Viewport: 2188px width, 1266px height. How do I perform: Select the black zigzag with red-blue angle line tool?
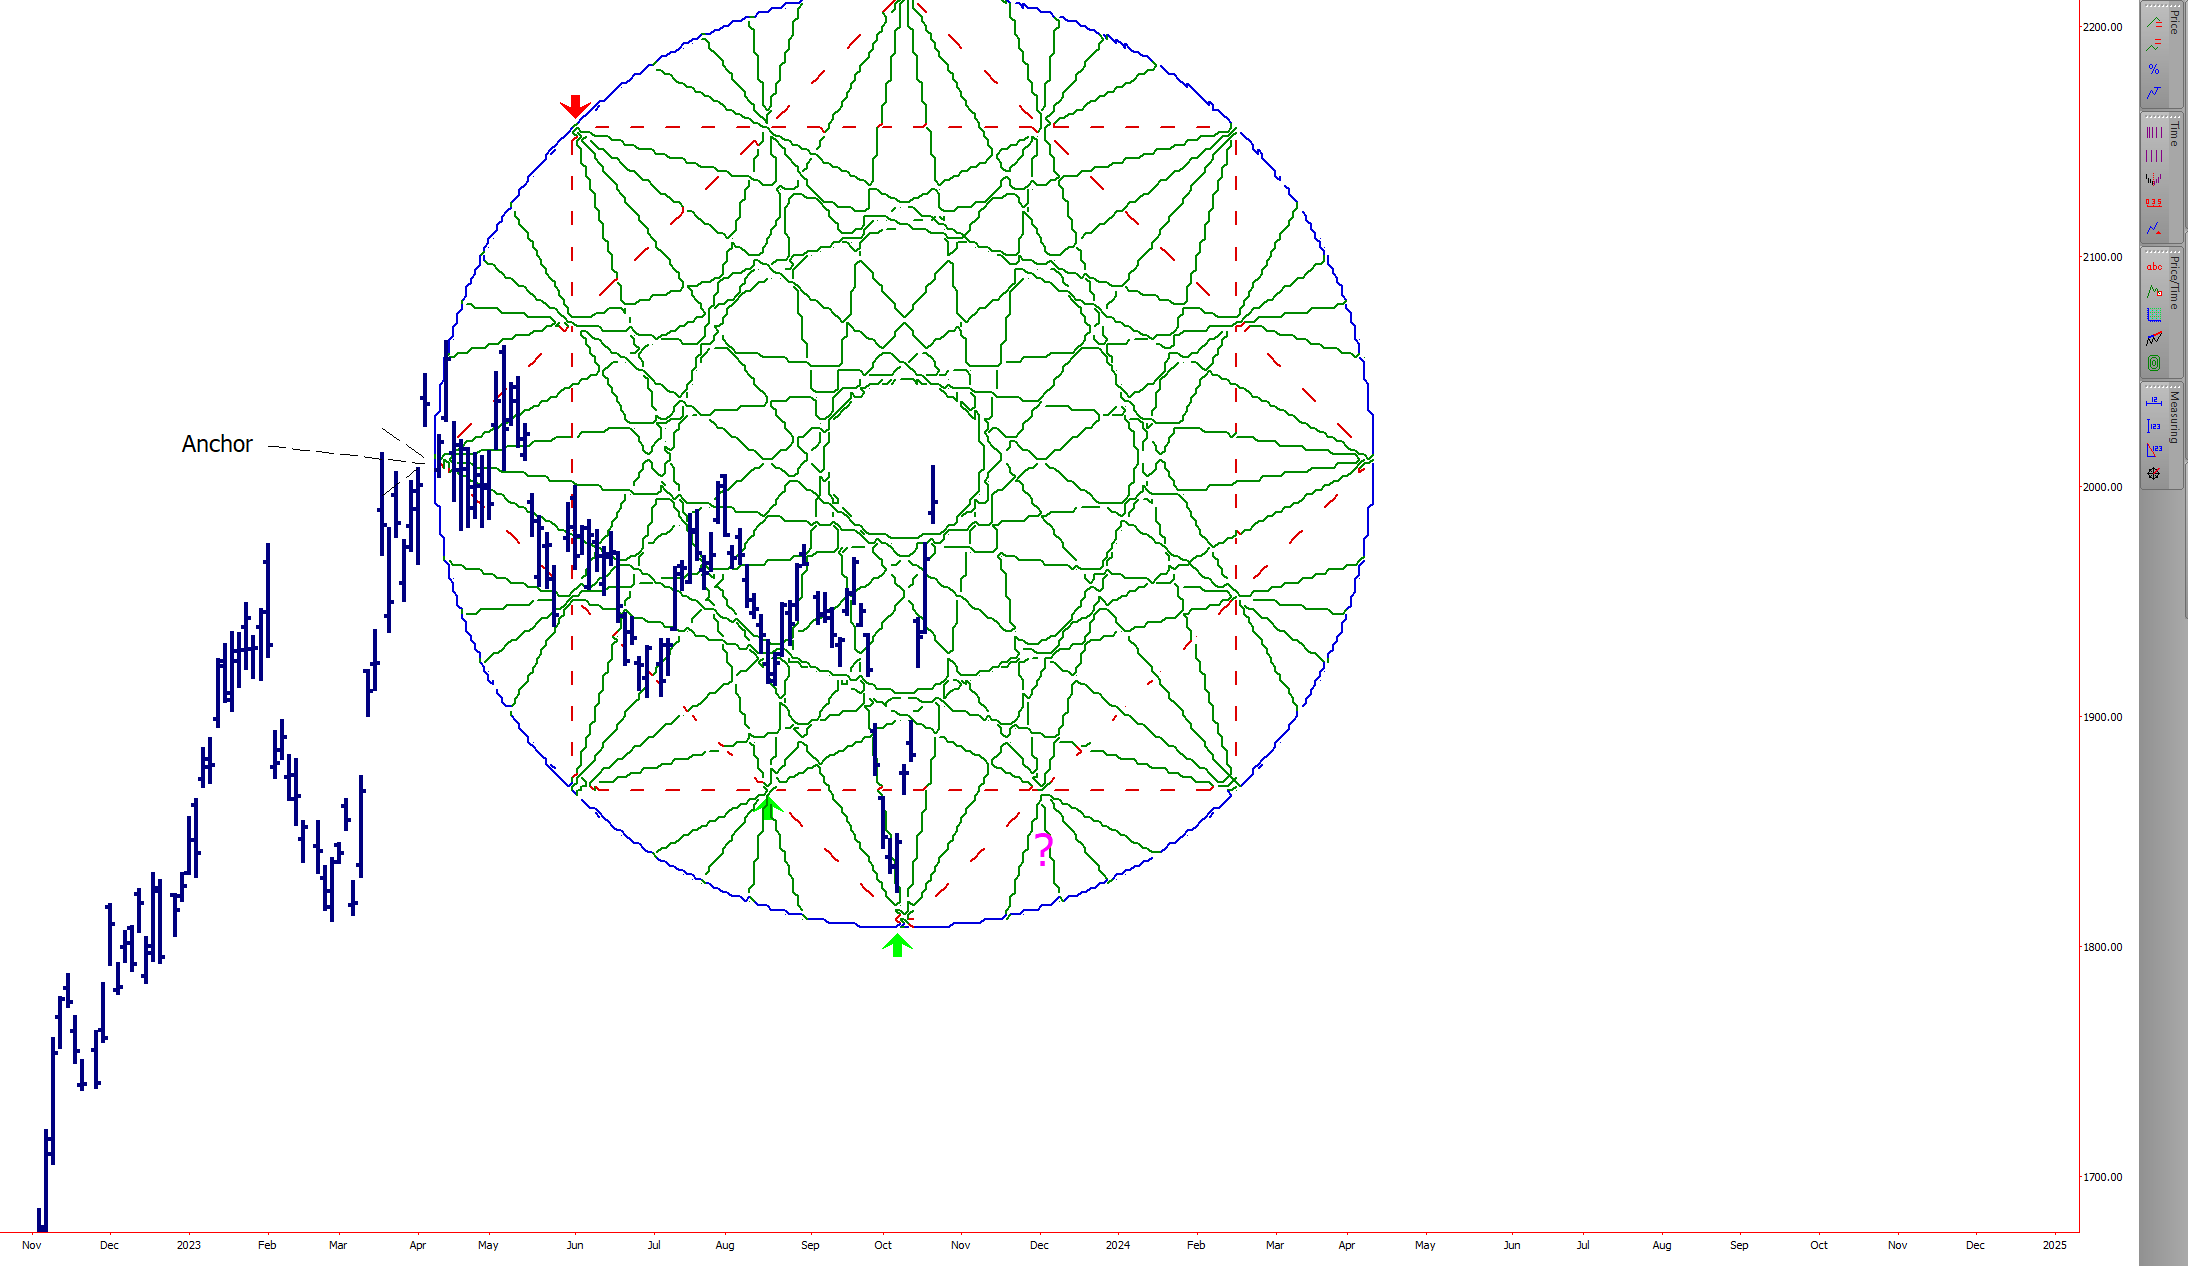[2154, 339]
